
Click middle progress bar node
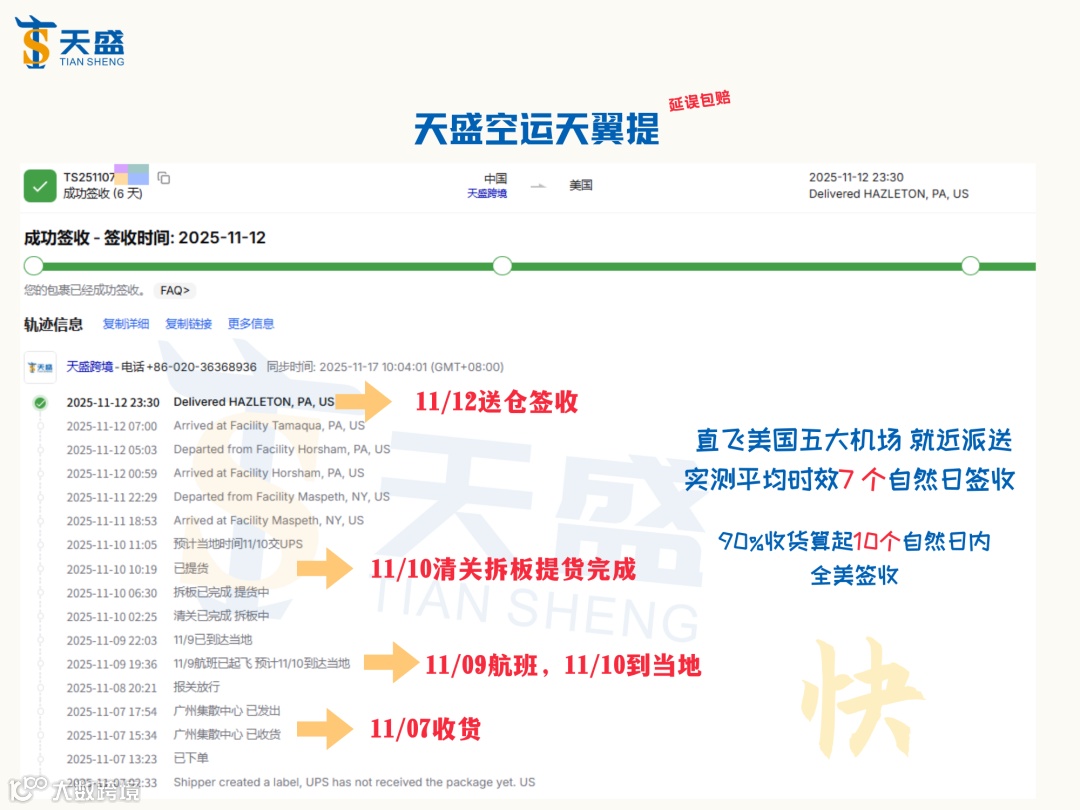coord(502,266)
